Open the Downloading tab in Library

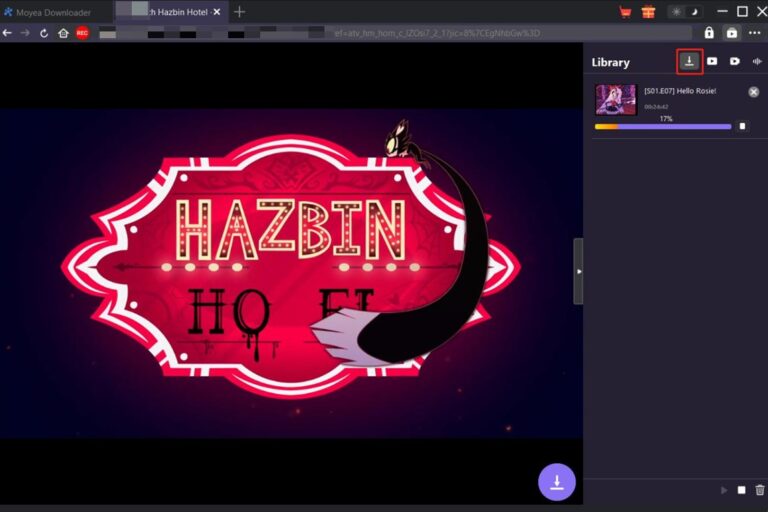click(x=689, y=61)
